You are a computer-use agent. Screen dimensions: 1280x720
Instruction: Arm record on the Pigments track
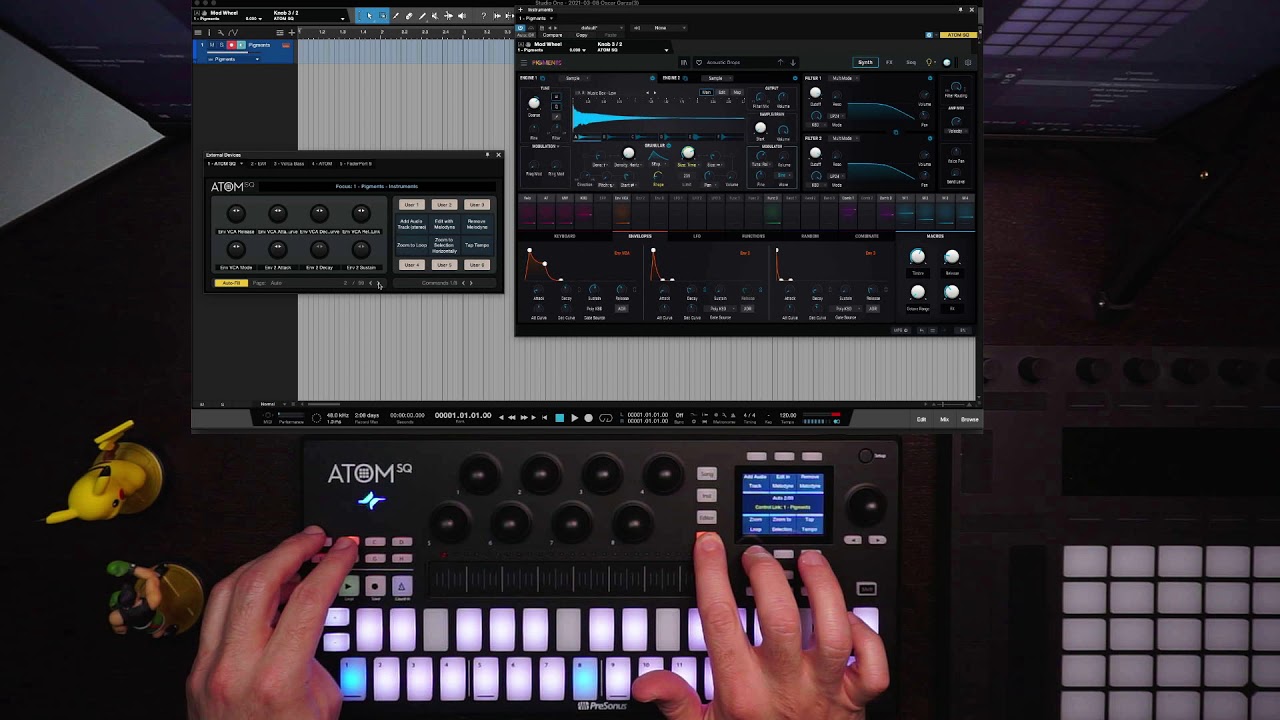click(231, 45)
